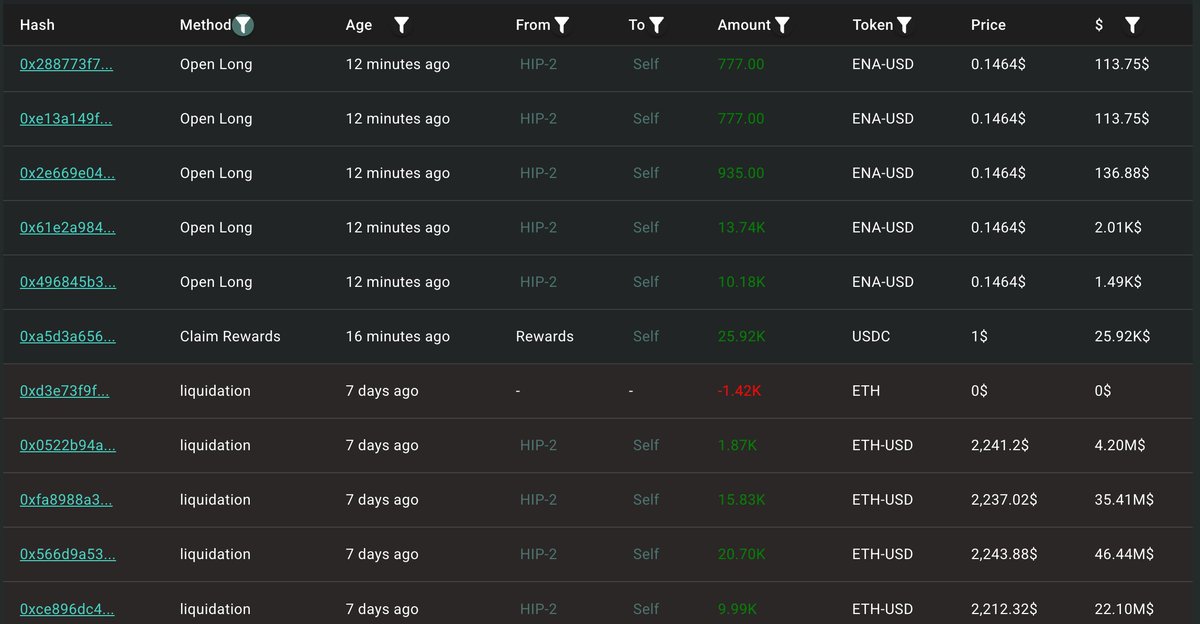Follow the 0xce896dc4 hash link

pyautogui.click(x=67, y=608)
